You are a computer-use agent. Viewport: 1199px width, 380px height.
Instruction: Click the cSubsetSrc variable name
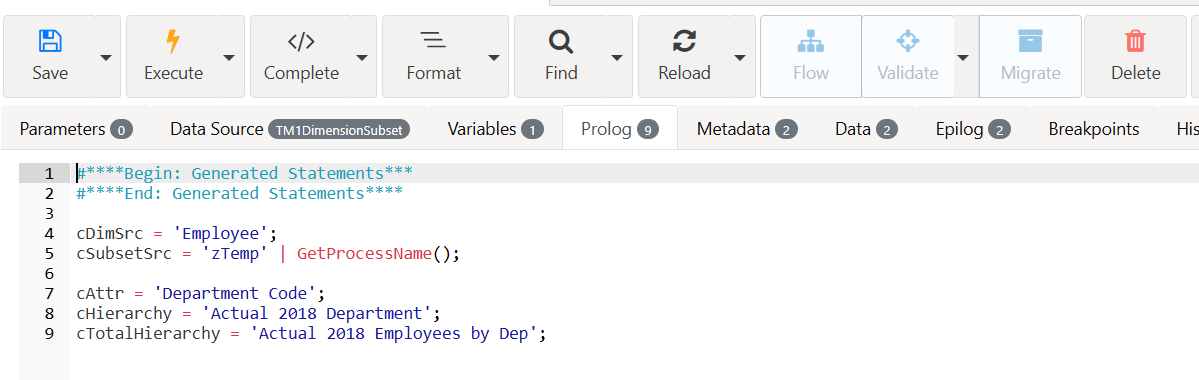point(125,253)
